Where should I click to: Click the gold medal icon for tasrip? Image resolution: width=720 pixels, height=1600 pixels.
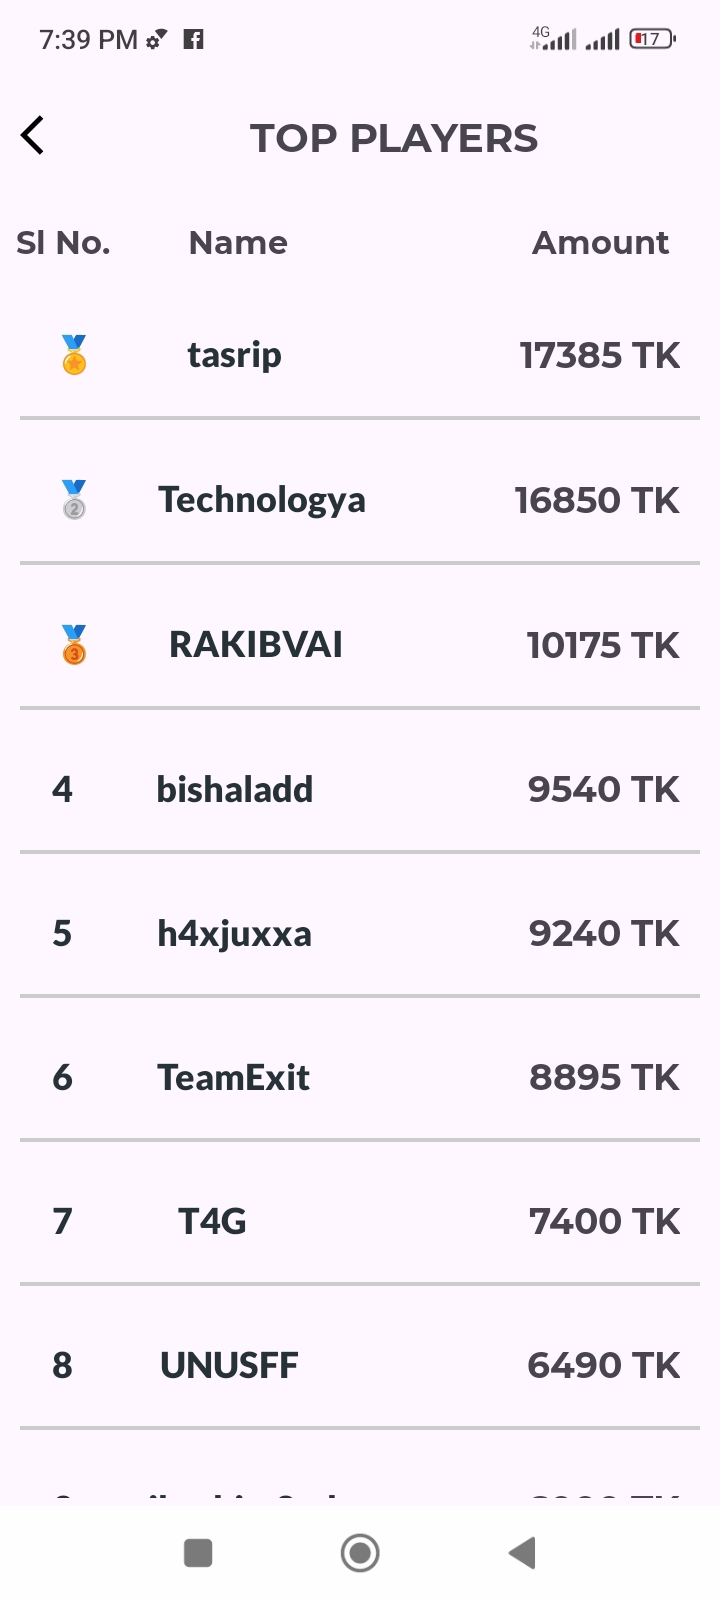click(74, 355)
